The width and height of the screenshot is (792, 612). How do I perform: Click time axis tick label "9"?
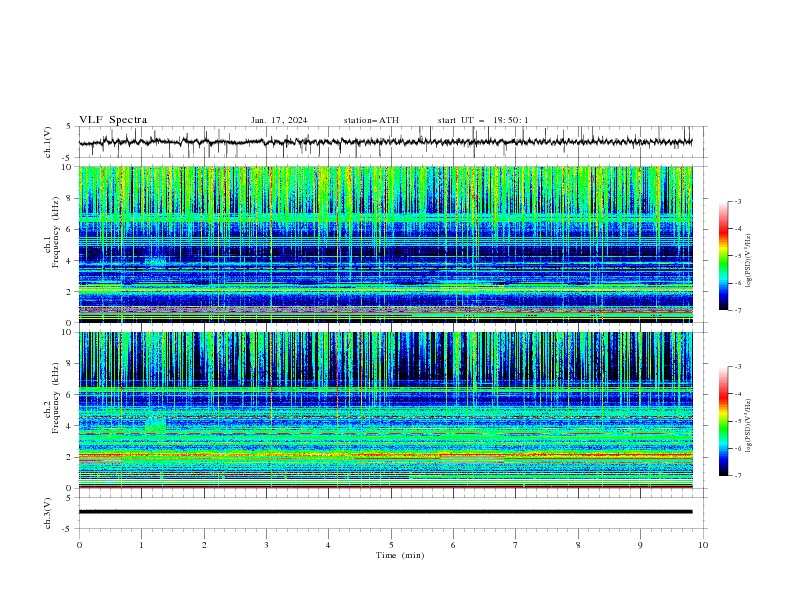640,545
